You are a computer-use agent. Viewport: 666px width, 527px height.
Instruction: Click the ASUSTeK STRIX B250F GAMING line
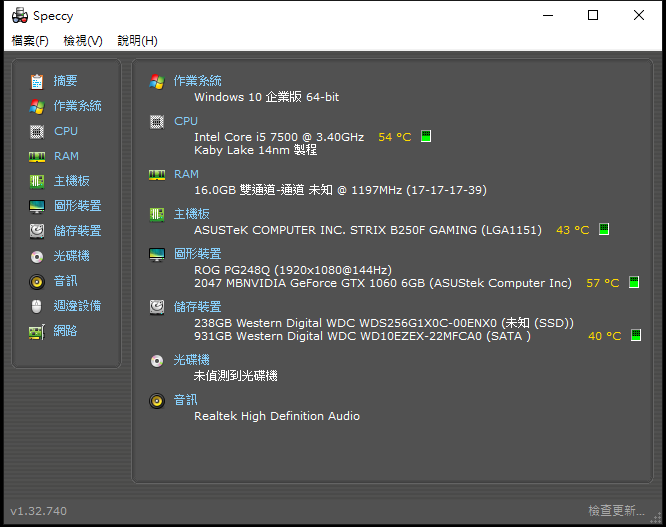click(368, 230)
